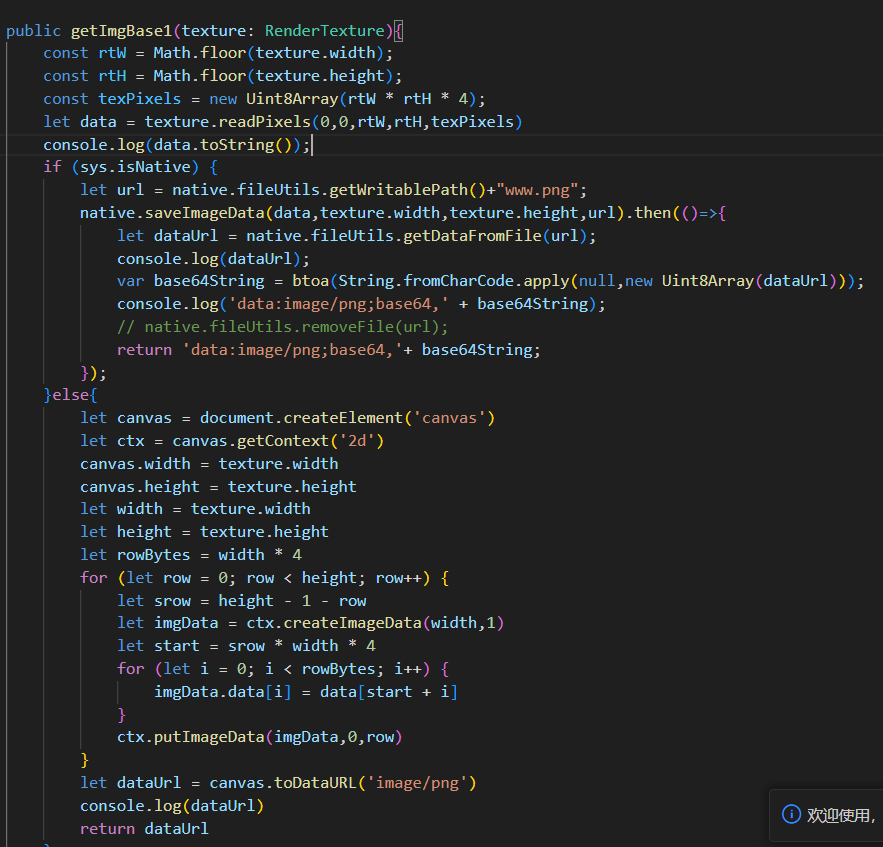Image resolution: width=883 pixels, height=847 pixels.
Task: Click 'imgData.data[i]' at the start of the assignment
Action: coord(223,692)
